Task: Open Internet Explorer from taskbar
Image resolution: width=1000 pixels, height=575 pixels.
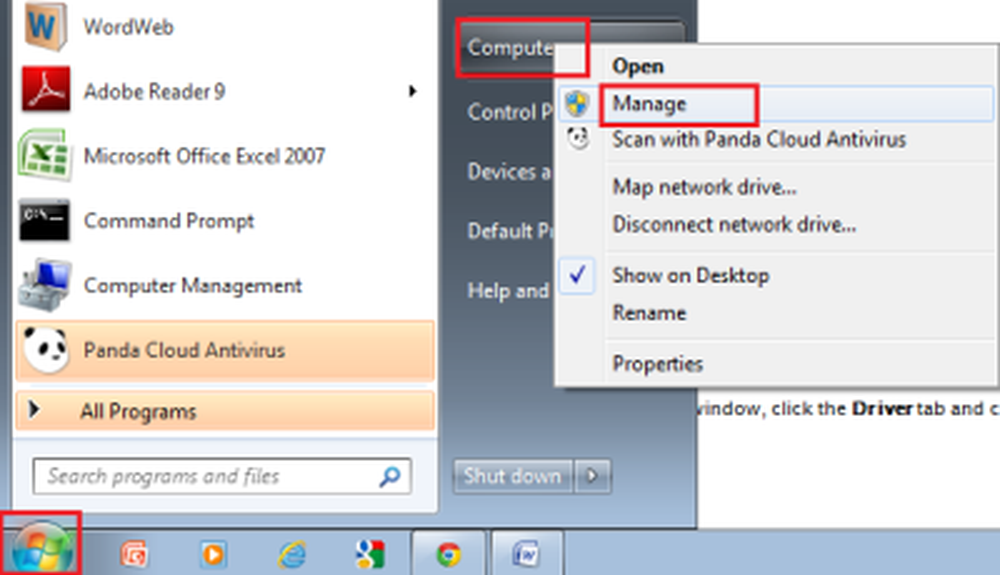Action: pyautogui.click(x=292, y=554)
